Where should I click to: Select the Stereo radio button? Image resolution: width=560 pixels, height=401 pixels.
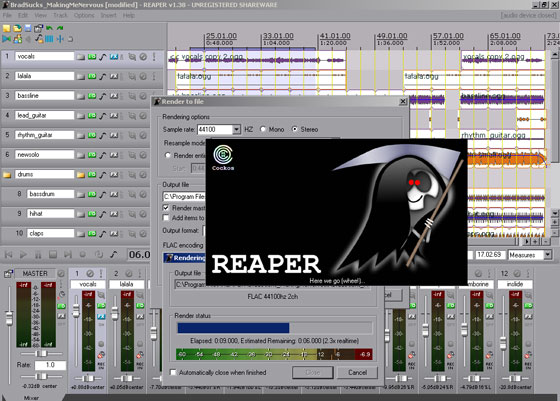click(295, 129)
